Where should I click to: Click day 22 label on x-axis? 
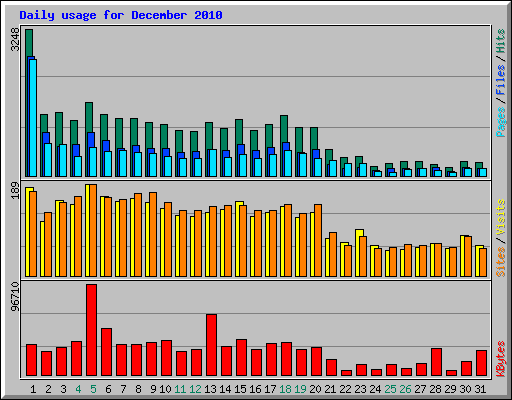click(345, 389)
